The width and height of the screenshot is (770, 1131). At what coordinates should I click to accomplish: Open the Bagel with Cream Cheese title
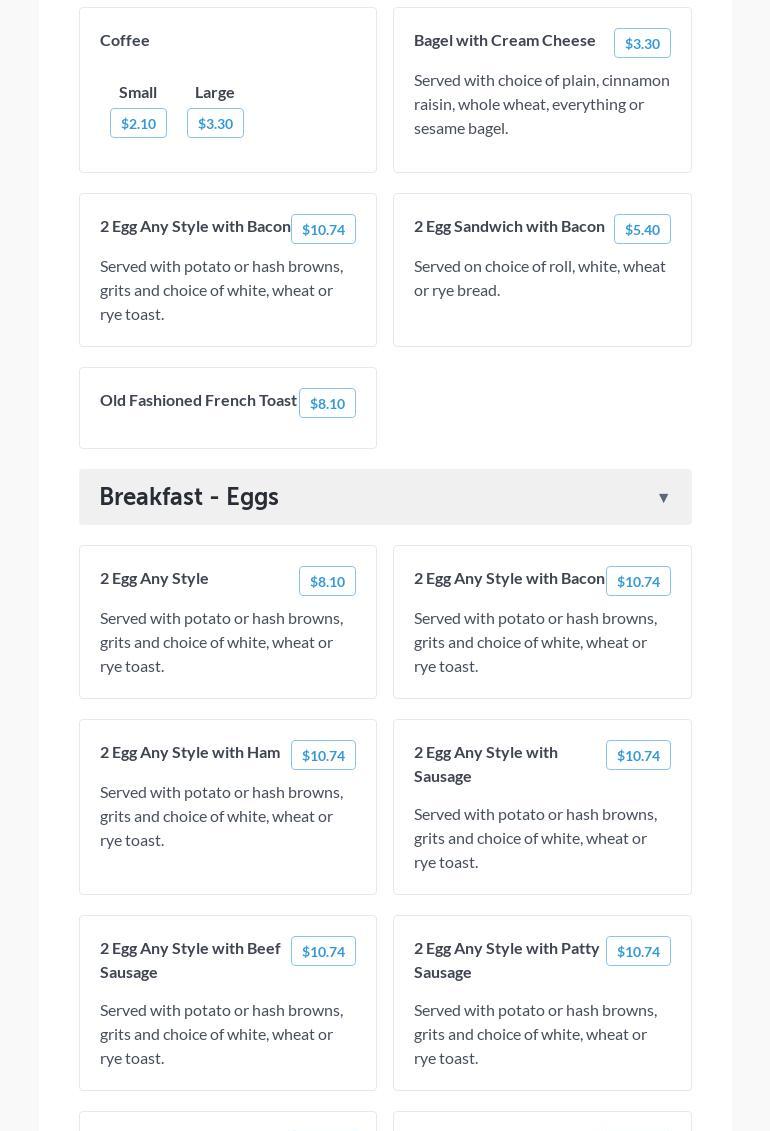point(504,40)
